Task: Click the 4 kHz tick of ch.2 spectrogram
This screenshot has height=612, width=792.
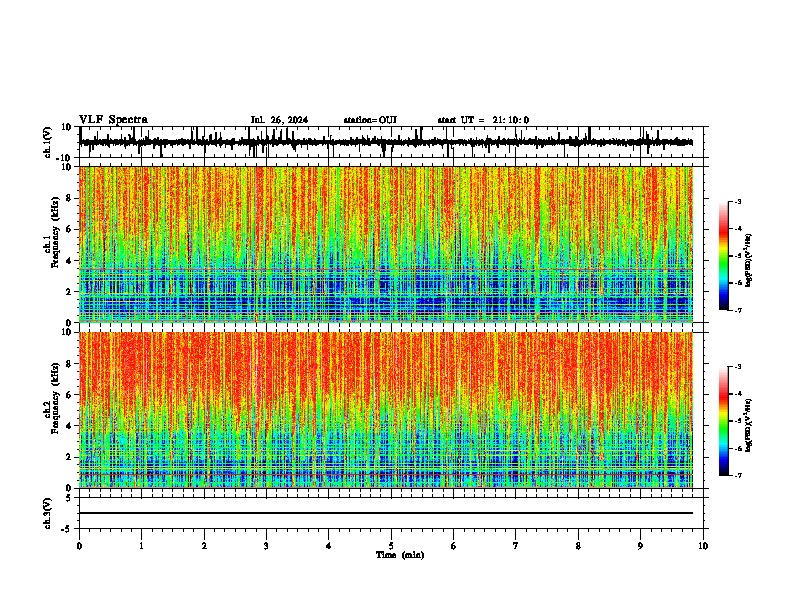Action: click(x=70, y=426)
